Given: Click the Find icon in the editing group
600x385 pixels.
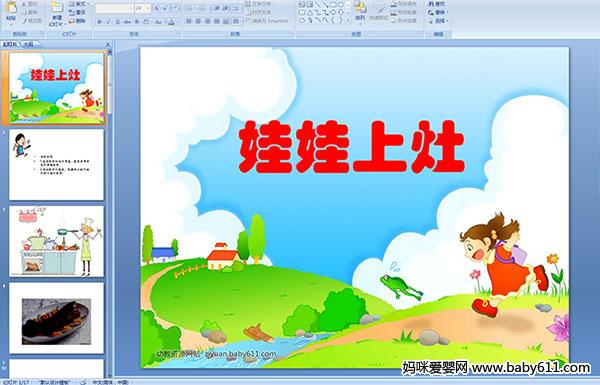Looking at the screenshot, I should [437, 4].
